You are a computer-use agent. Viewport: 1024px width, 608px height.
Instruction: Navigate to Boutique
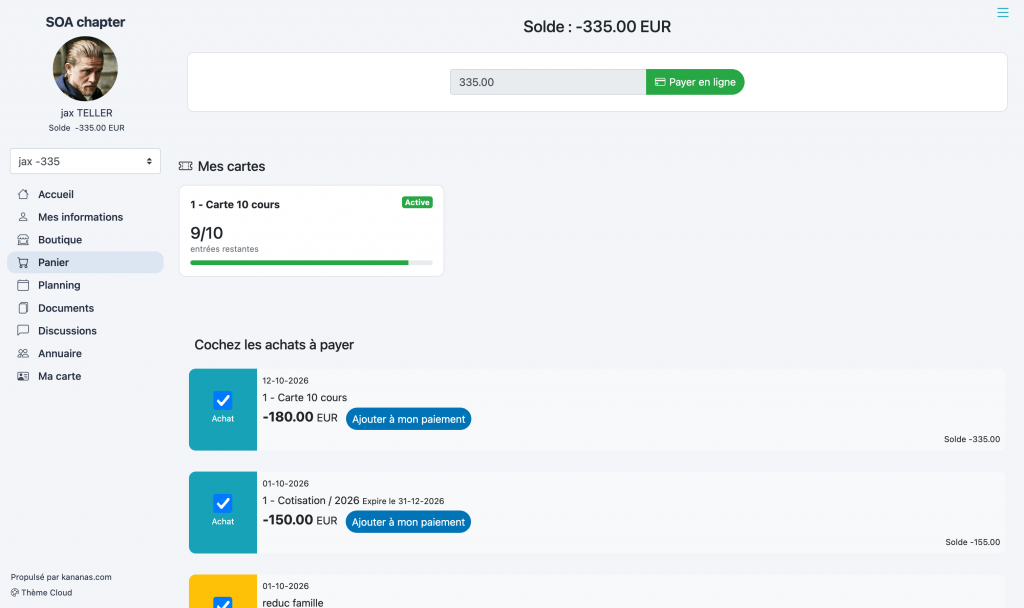coord(85,240)
